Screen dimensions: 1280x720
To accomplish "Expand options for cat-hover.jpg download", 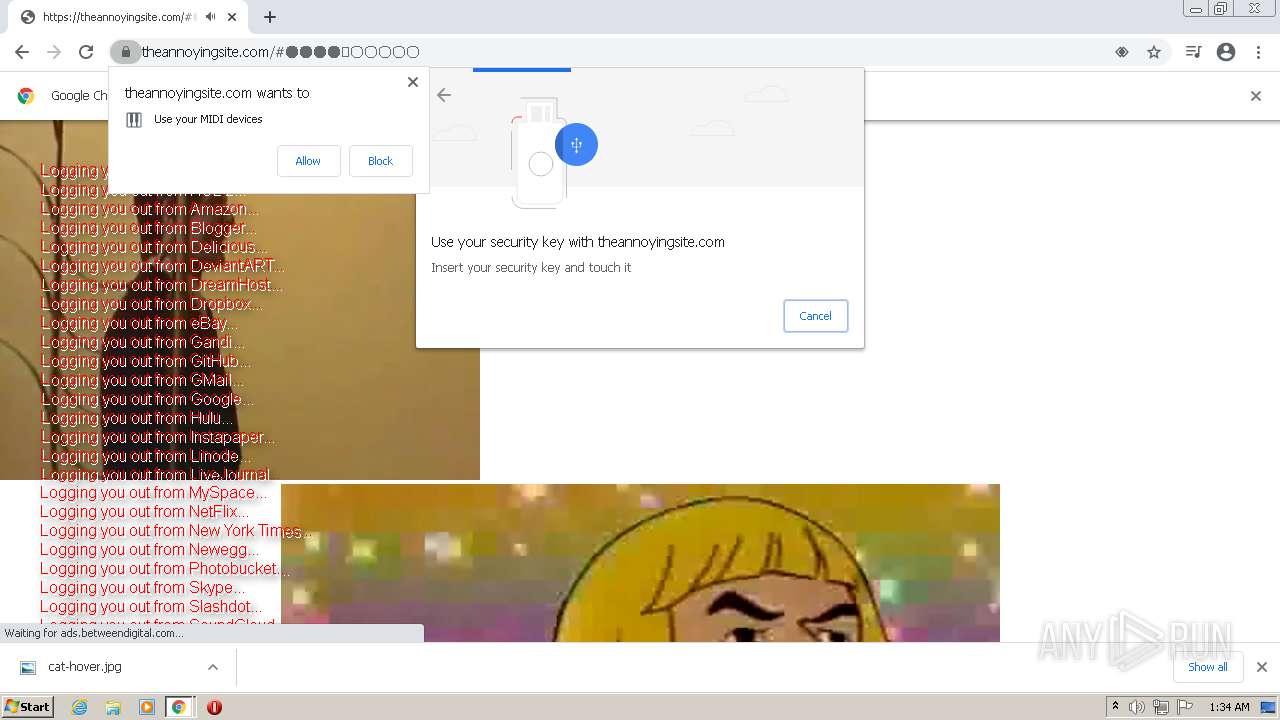I will tap(212, 667).
